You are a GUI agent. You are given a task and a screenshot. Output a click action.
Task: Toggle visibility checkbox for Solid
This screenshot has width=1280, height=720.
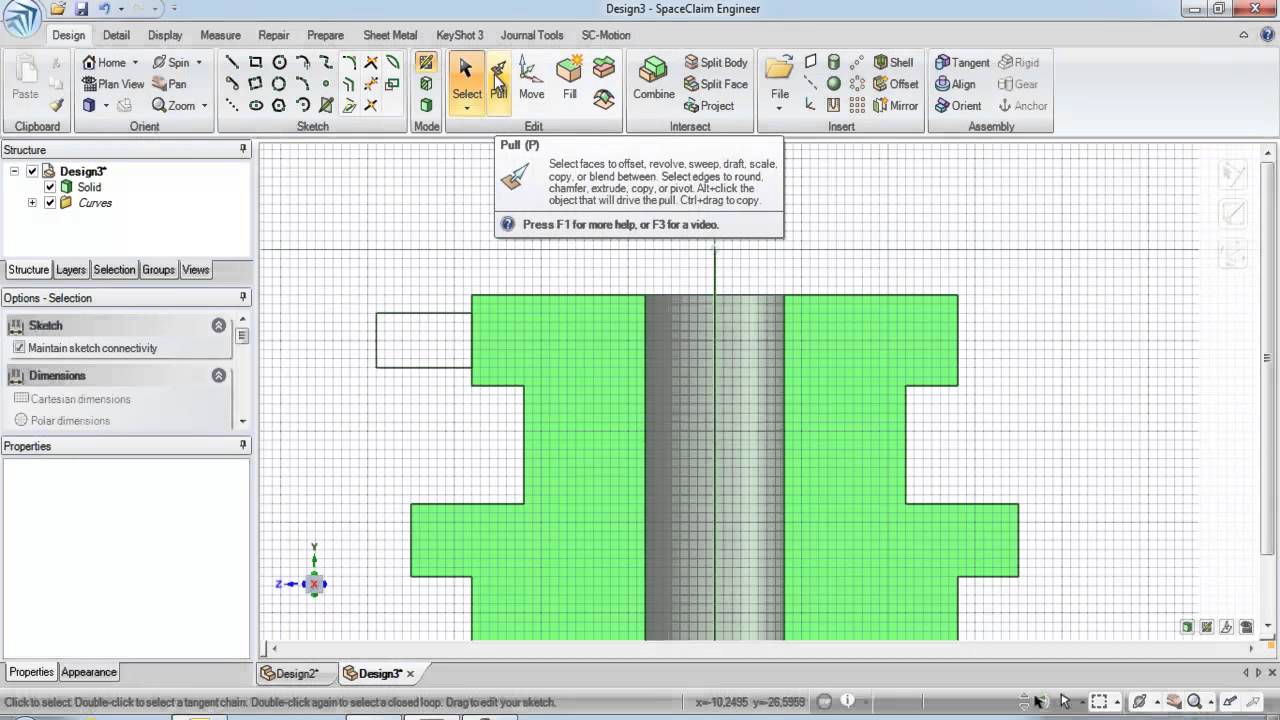50,187
